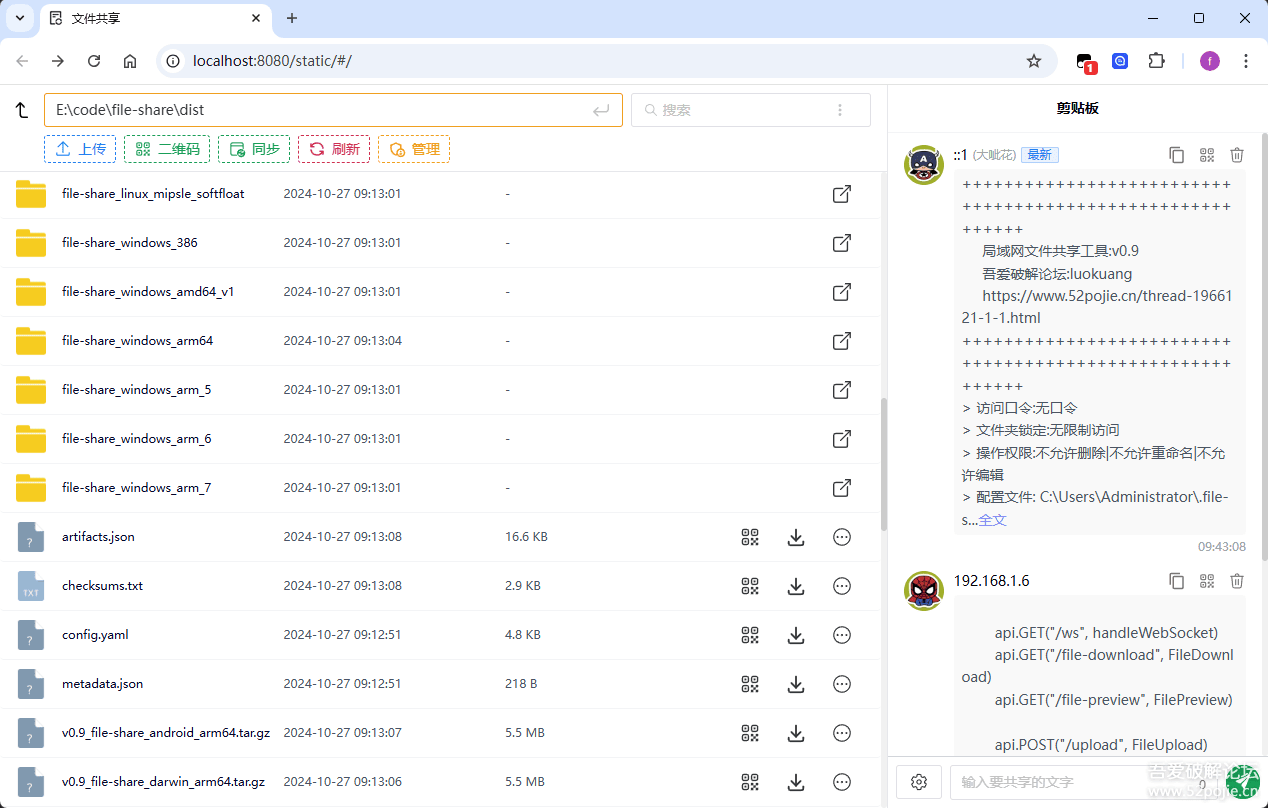This screenshot has height=808, width=1268.
Task: Open clipboard settings gear button
Action: pyautogui.click(x=919, y=782)
